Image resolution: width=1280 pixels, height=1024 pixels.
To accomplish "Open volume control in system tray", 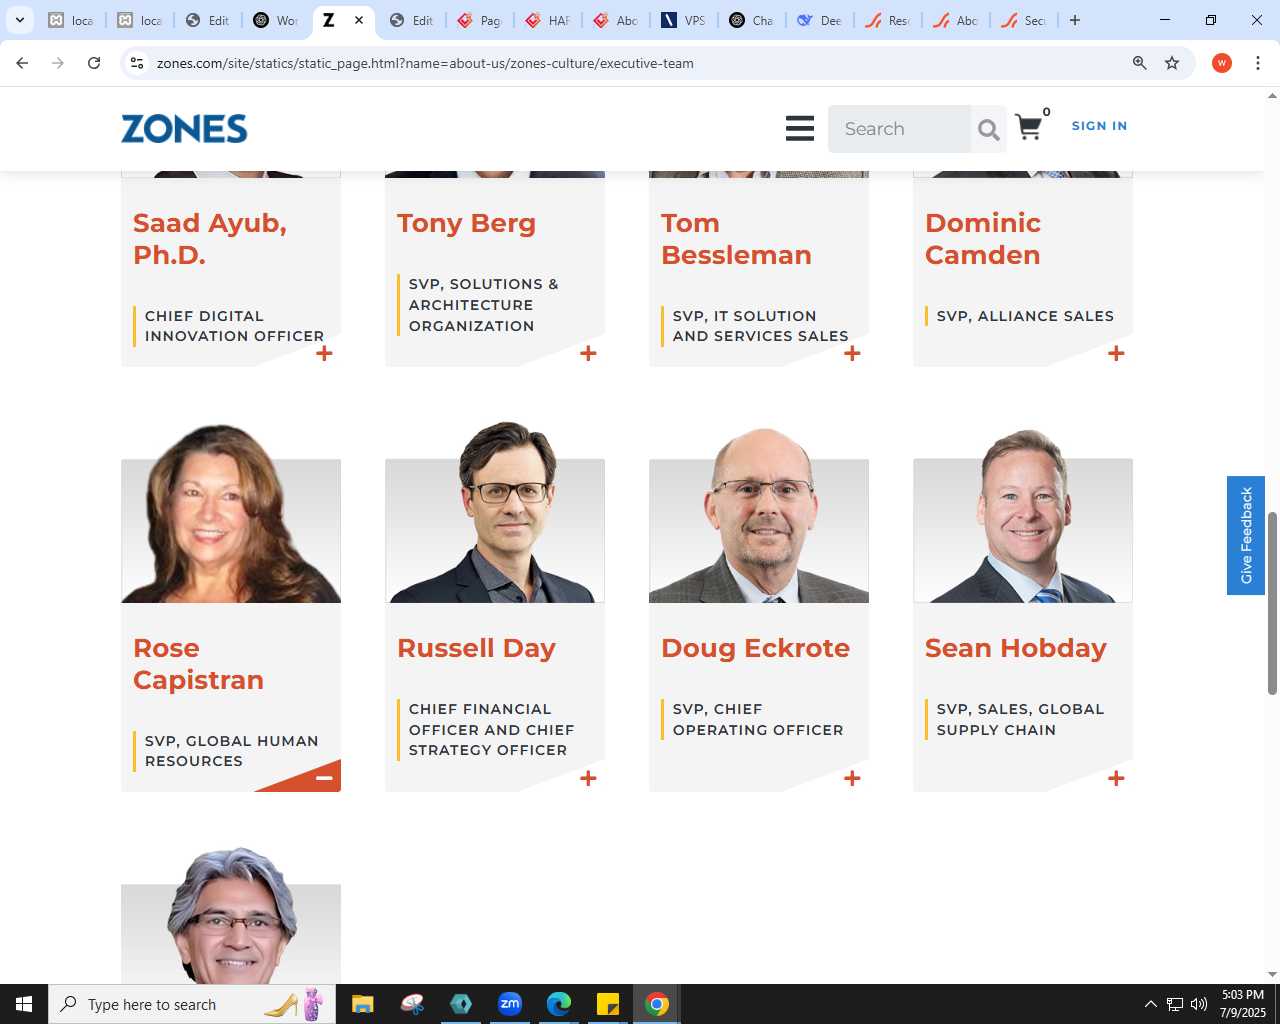I will point(1199,1004).
